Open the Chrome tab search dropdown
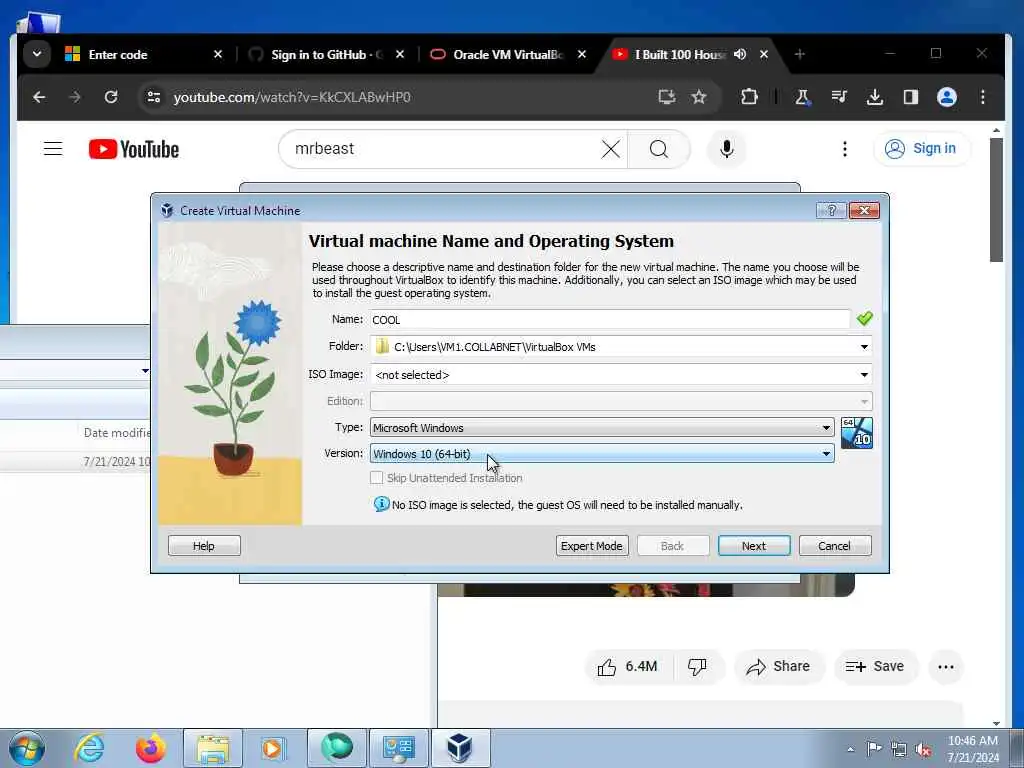Image resolution: width=1024 pixels, height=768 pixels. click(x=37, y=54)
